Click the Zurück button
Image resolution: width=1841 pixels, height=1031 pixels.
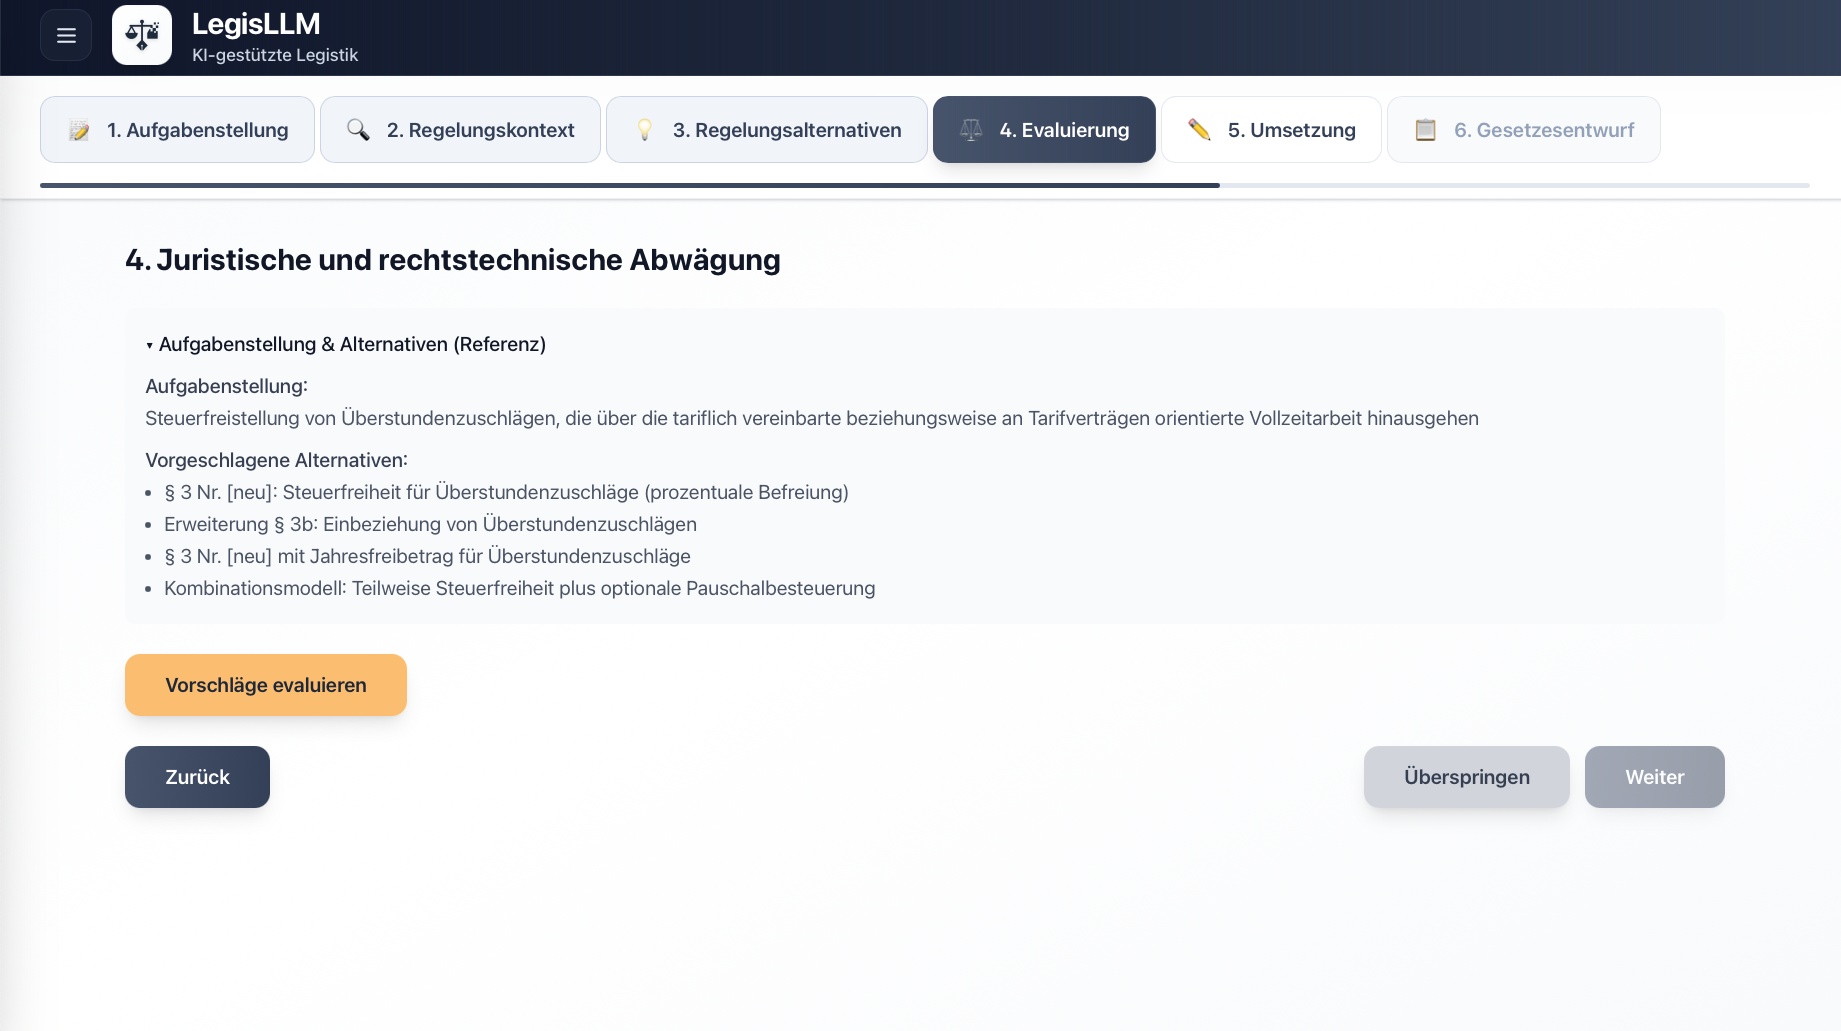[197, 777]
